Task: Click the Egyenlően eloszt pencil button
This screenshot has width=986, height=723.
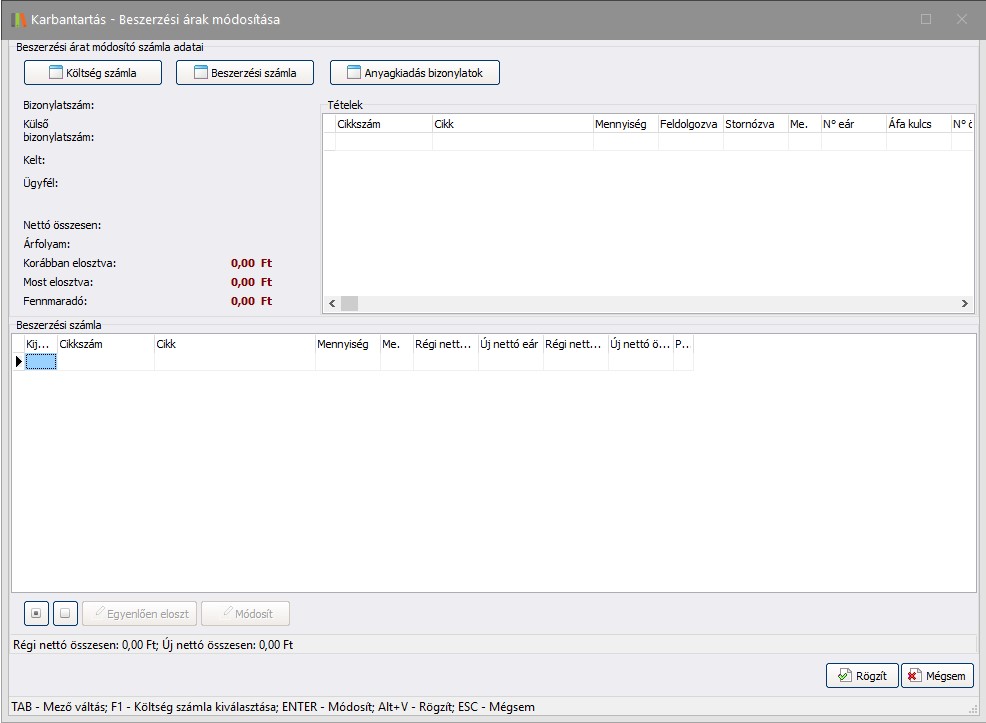Action: pos(140,613)
